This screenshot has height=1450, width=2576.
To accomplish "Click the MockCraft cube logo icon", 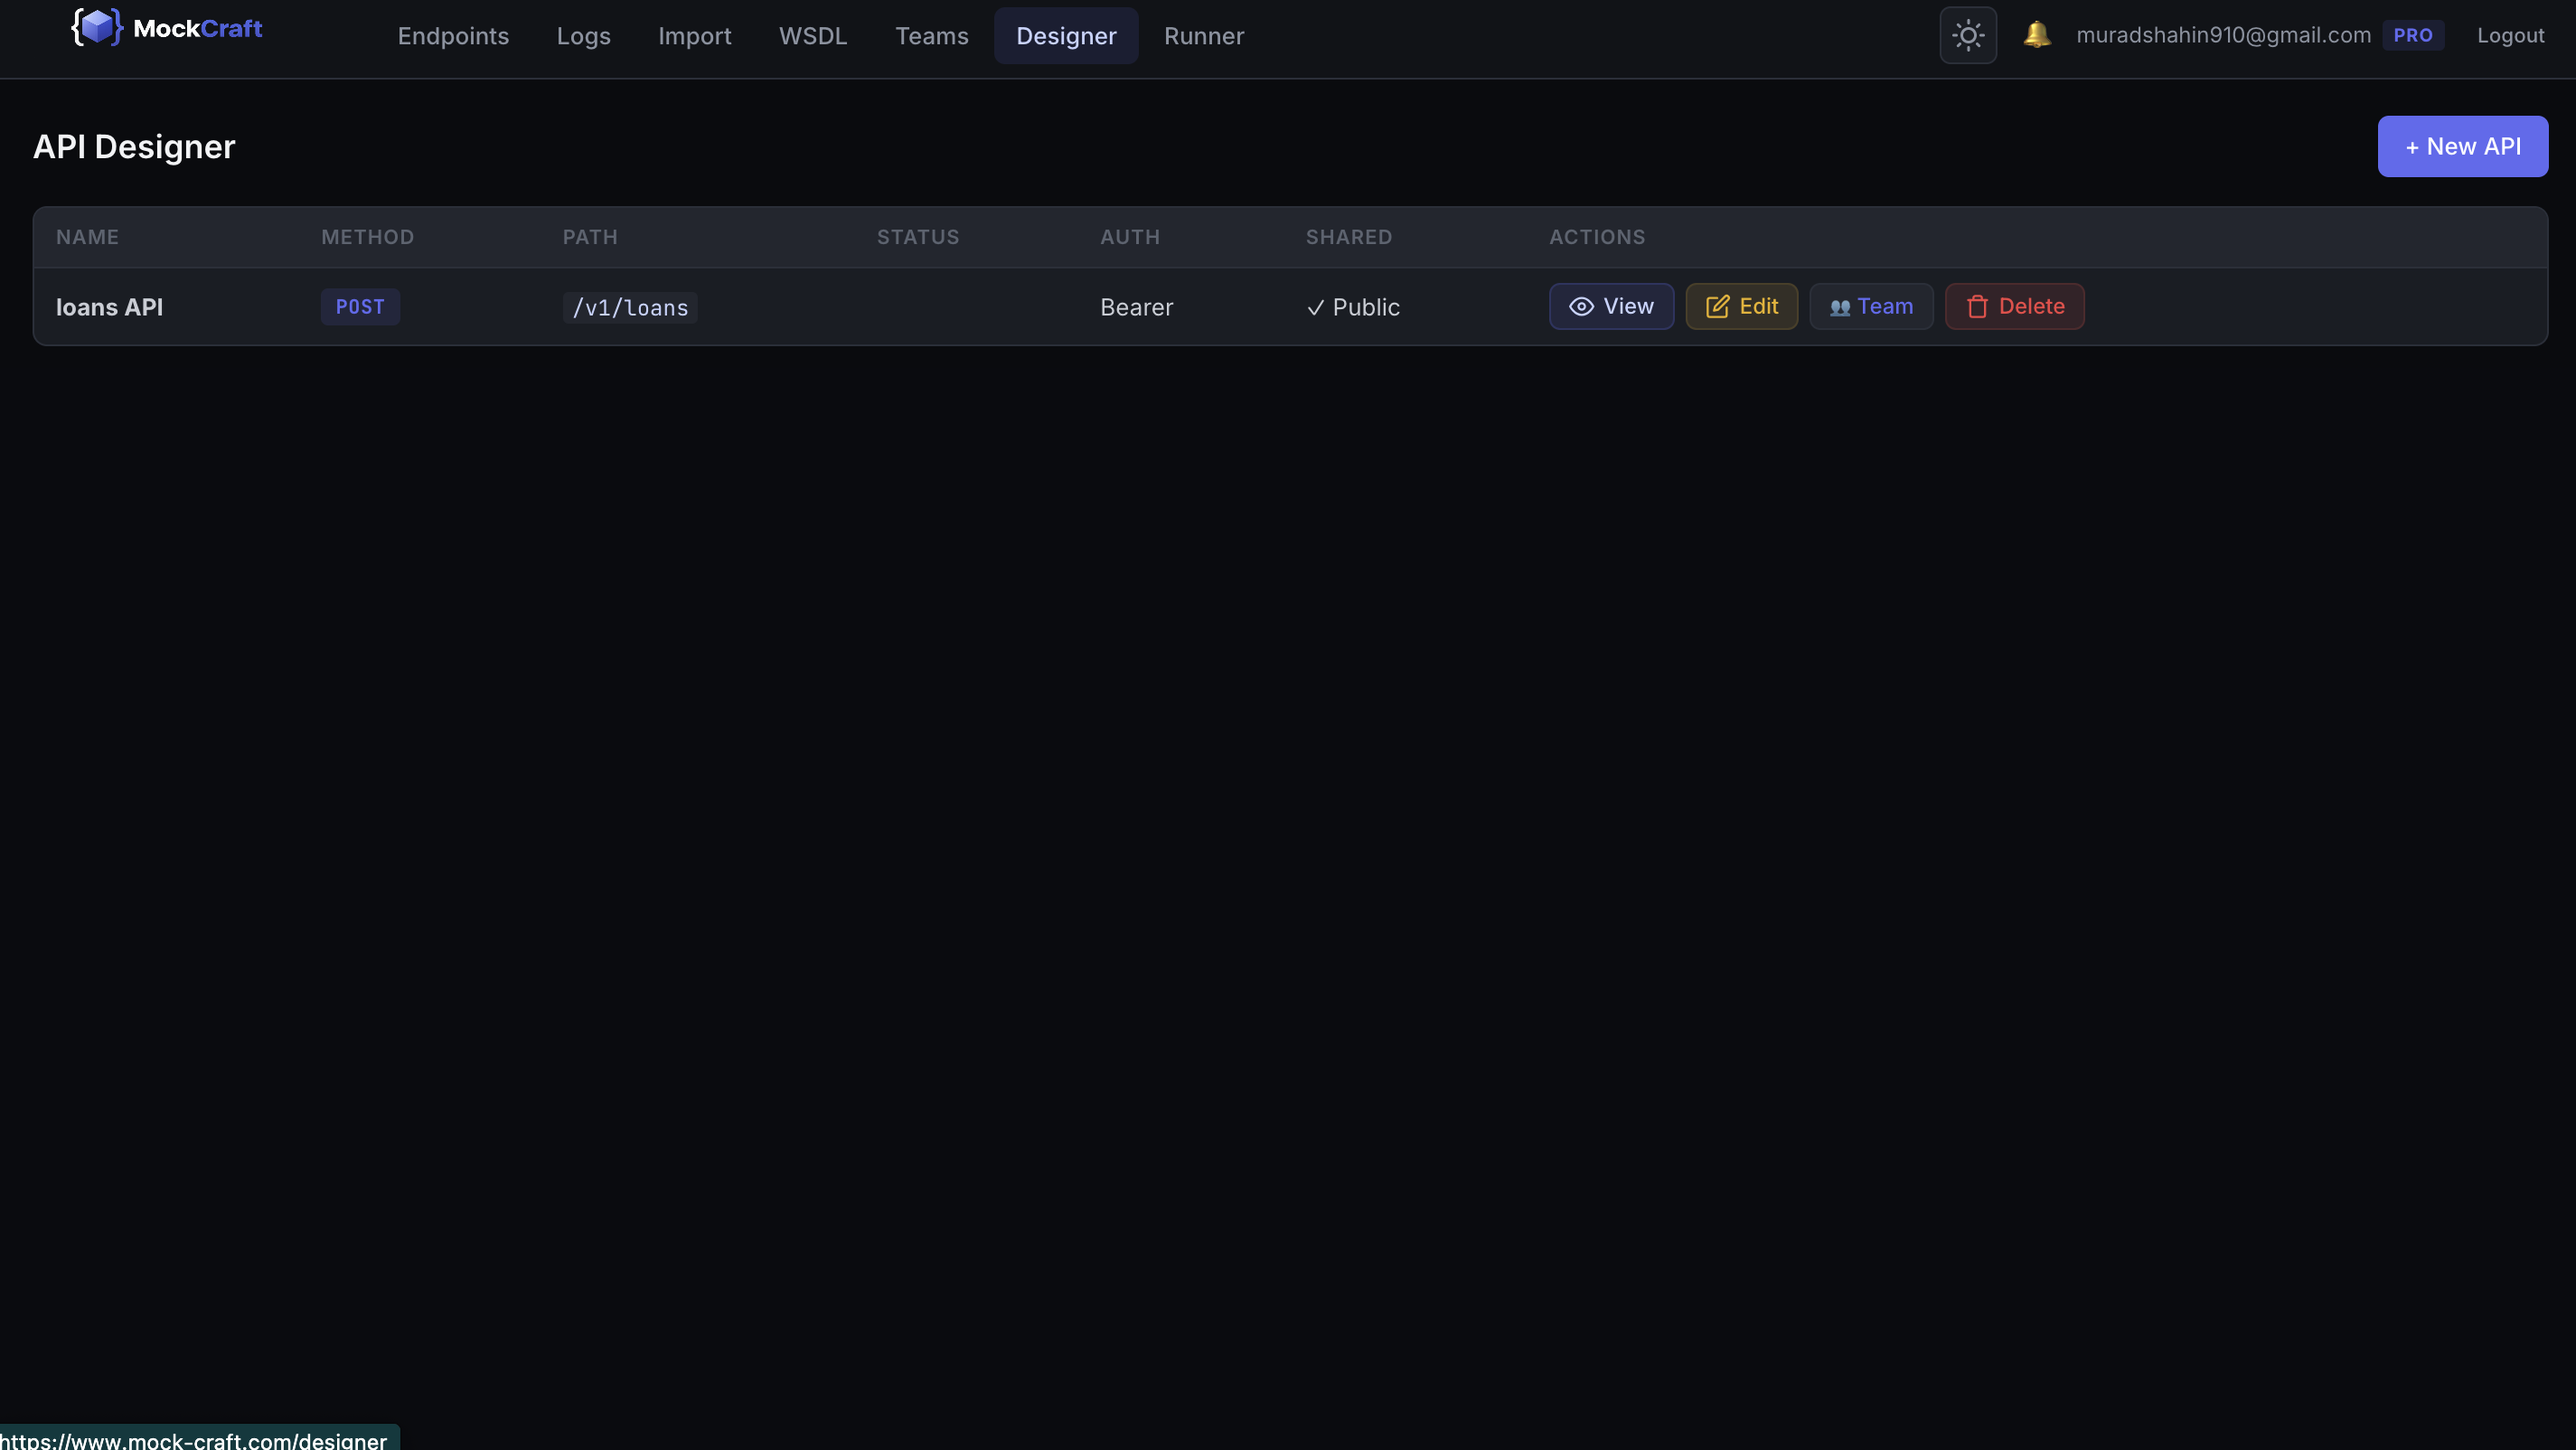I will point(97,27).
